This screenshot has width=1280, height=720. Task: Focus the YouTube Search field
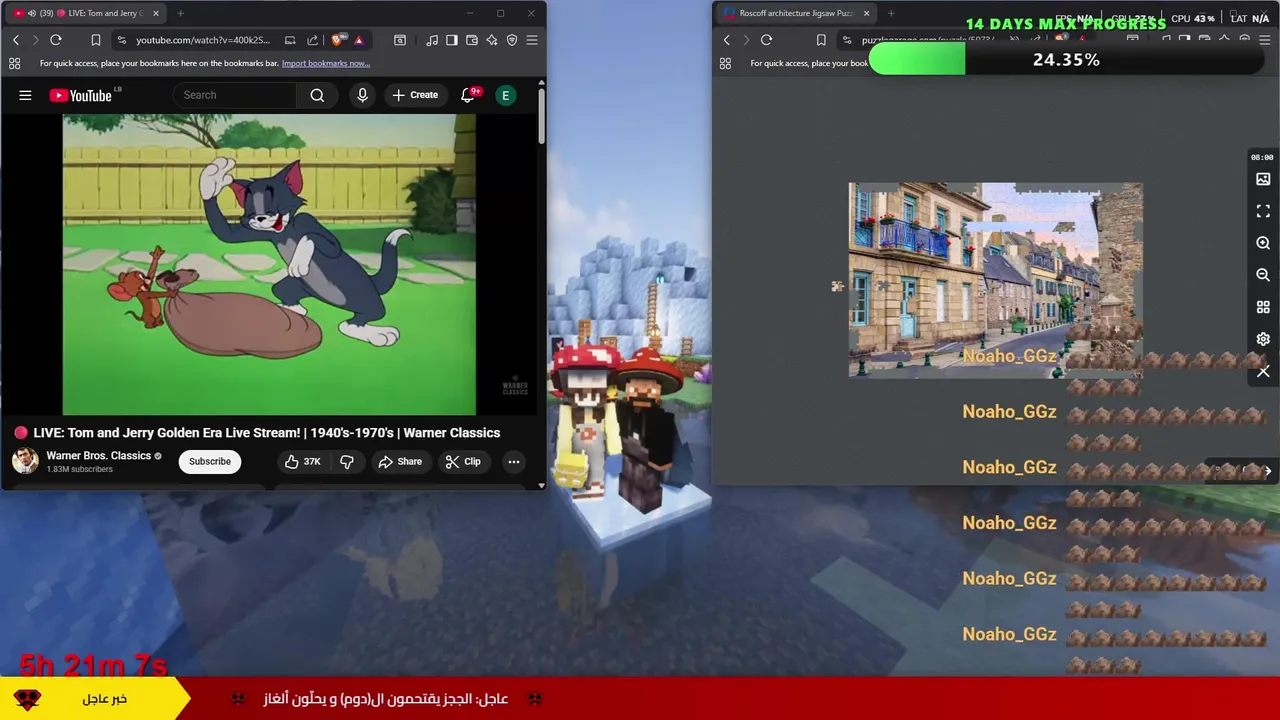[236, 95]
